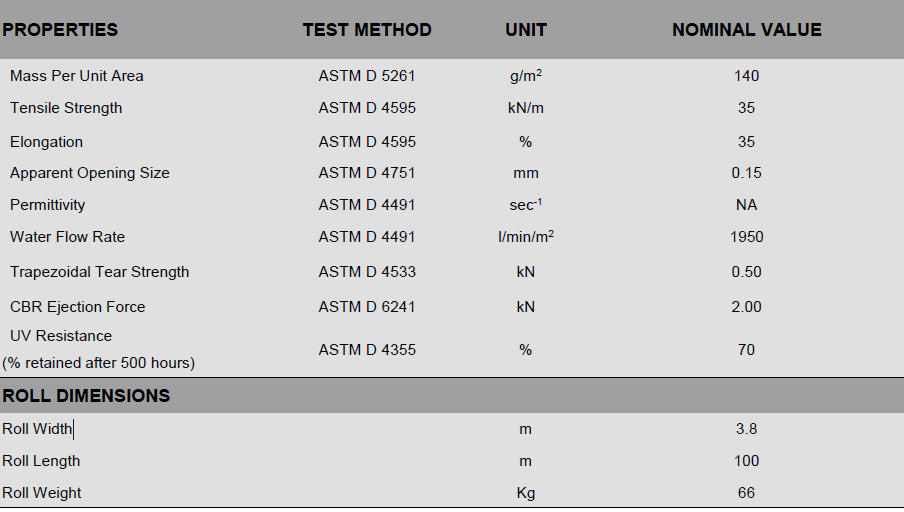904x512 pixels.
Task: Select the Mass Per Unit Area cell
Action: (x=77, y=76)
